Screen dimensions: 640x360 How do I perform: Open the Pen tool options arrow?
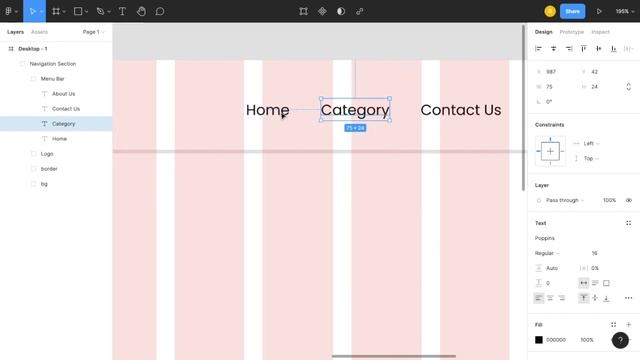[109, 12]
